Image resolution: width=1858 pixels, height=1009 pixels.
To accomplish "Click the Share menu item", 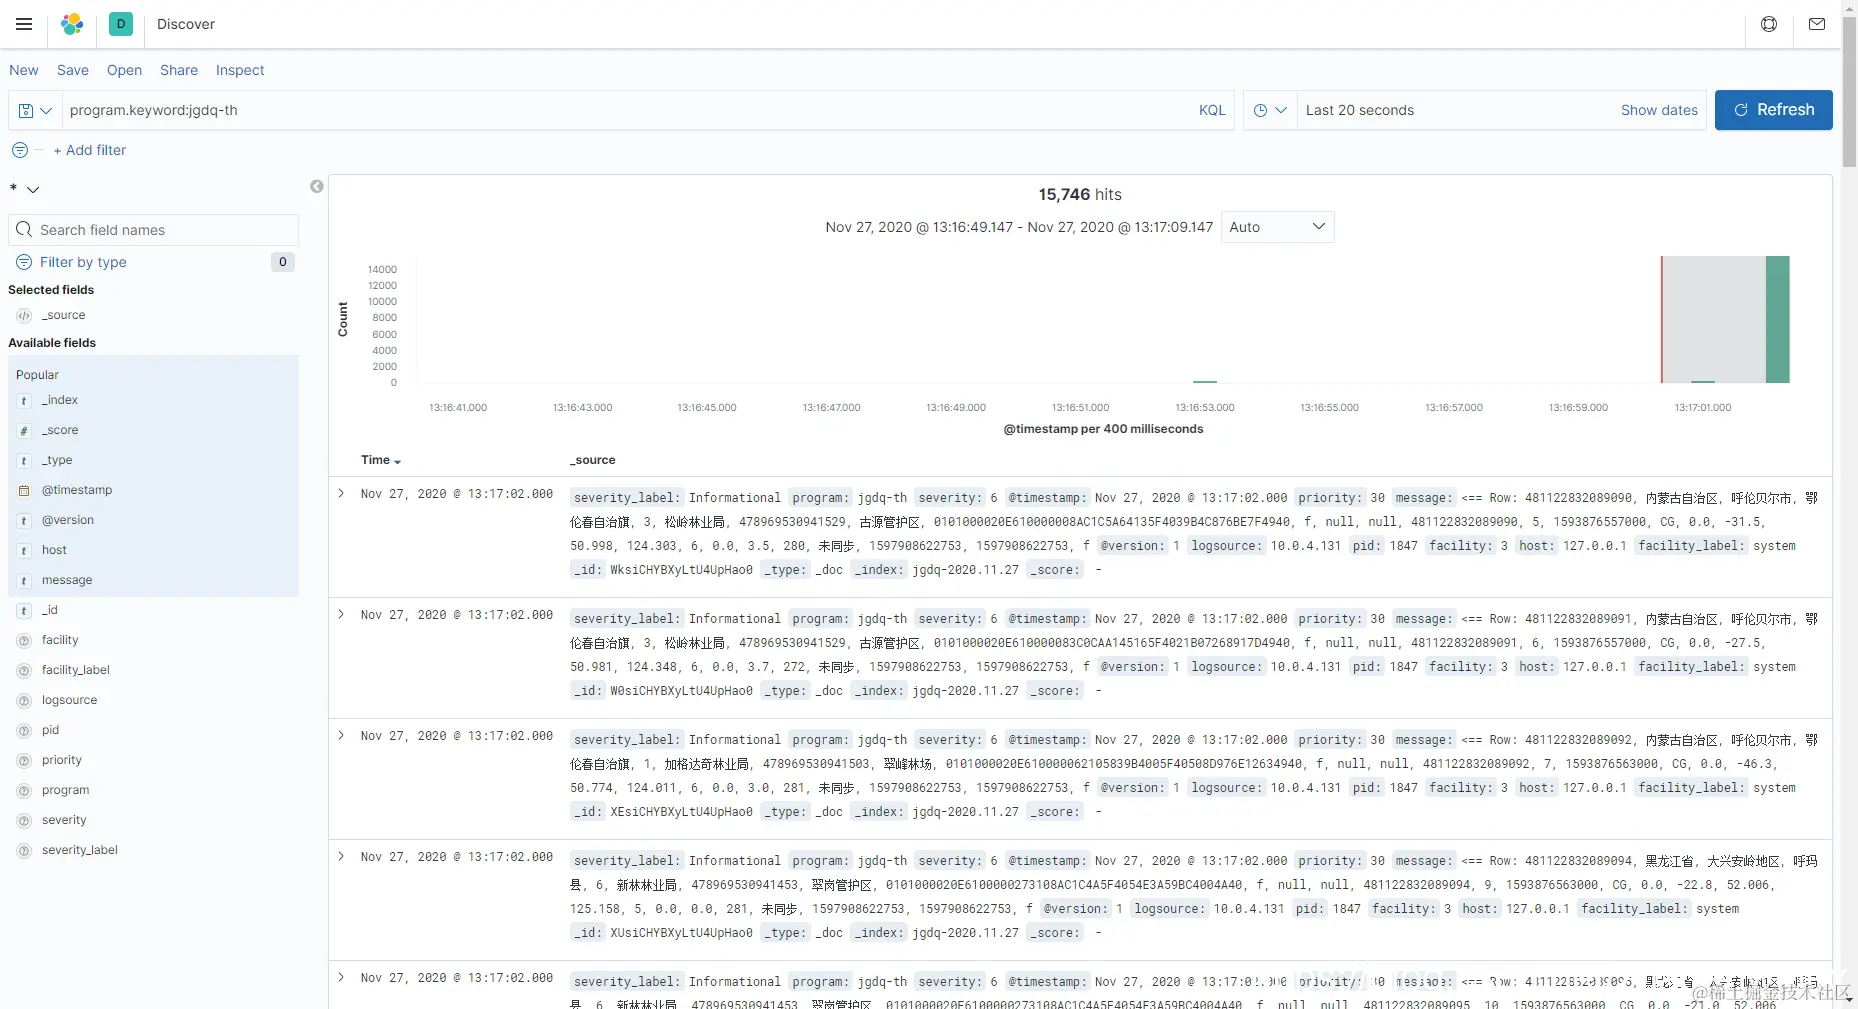I will [x=179, y=70].
